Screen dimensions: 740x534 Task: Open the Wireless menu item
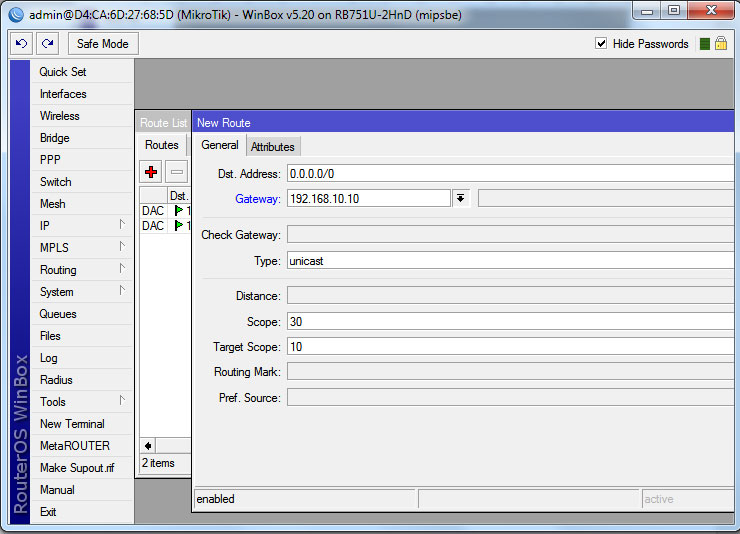pyautogui.click(x=59, y=116)
